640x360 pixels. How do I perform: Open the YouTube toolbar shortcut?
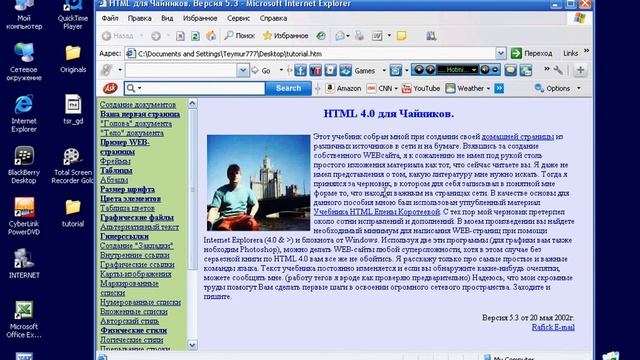[x=421, y=88]
